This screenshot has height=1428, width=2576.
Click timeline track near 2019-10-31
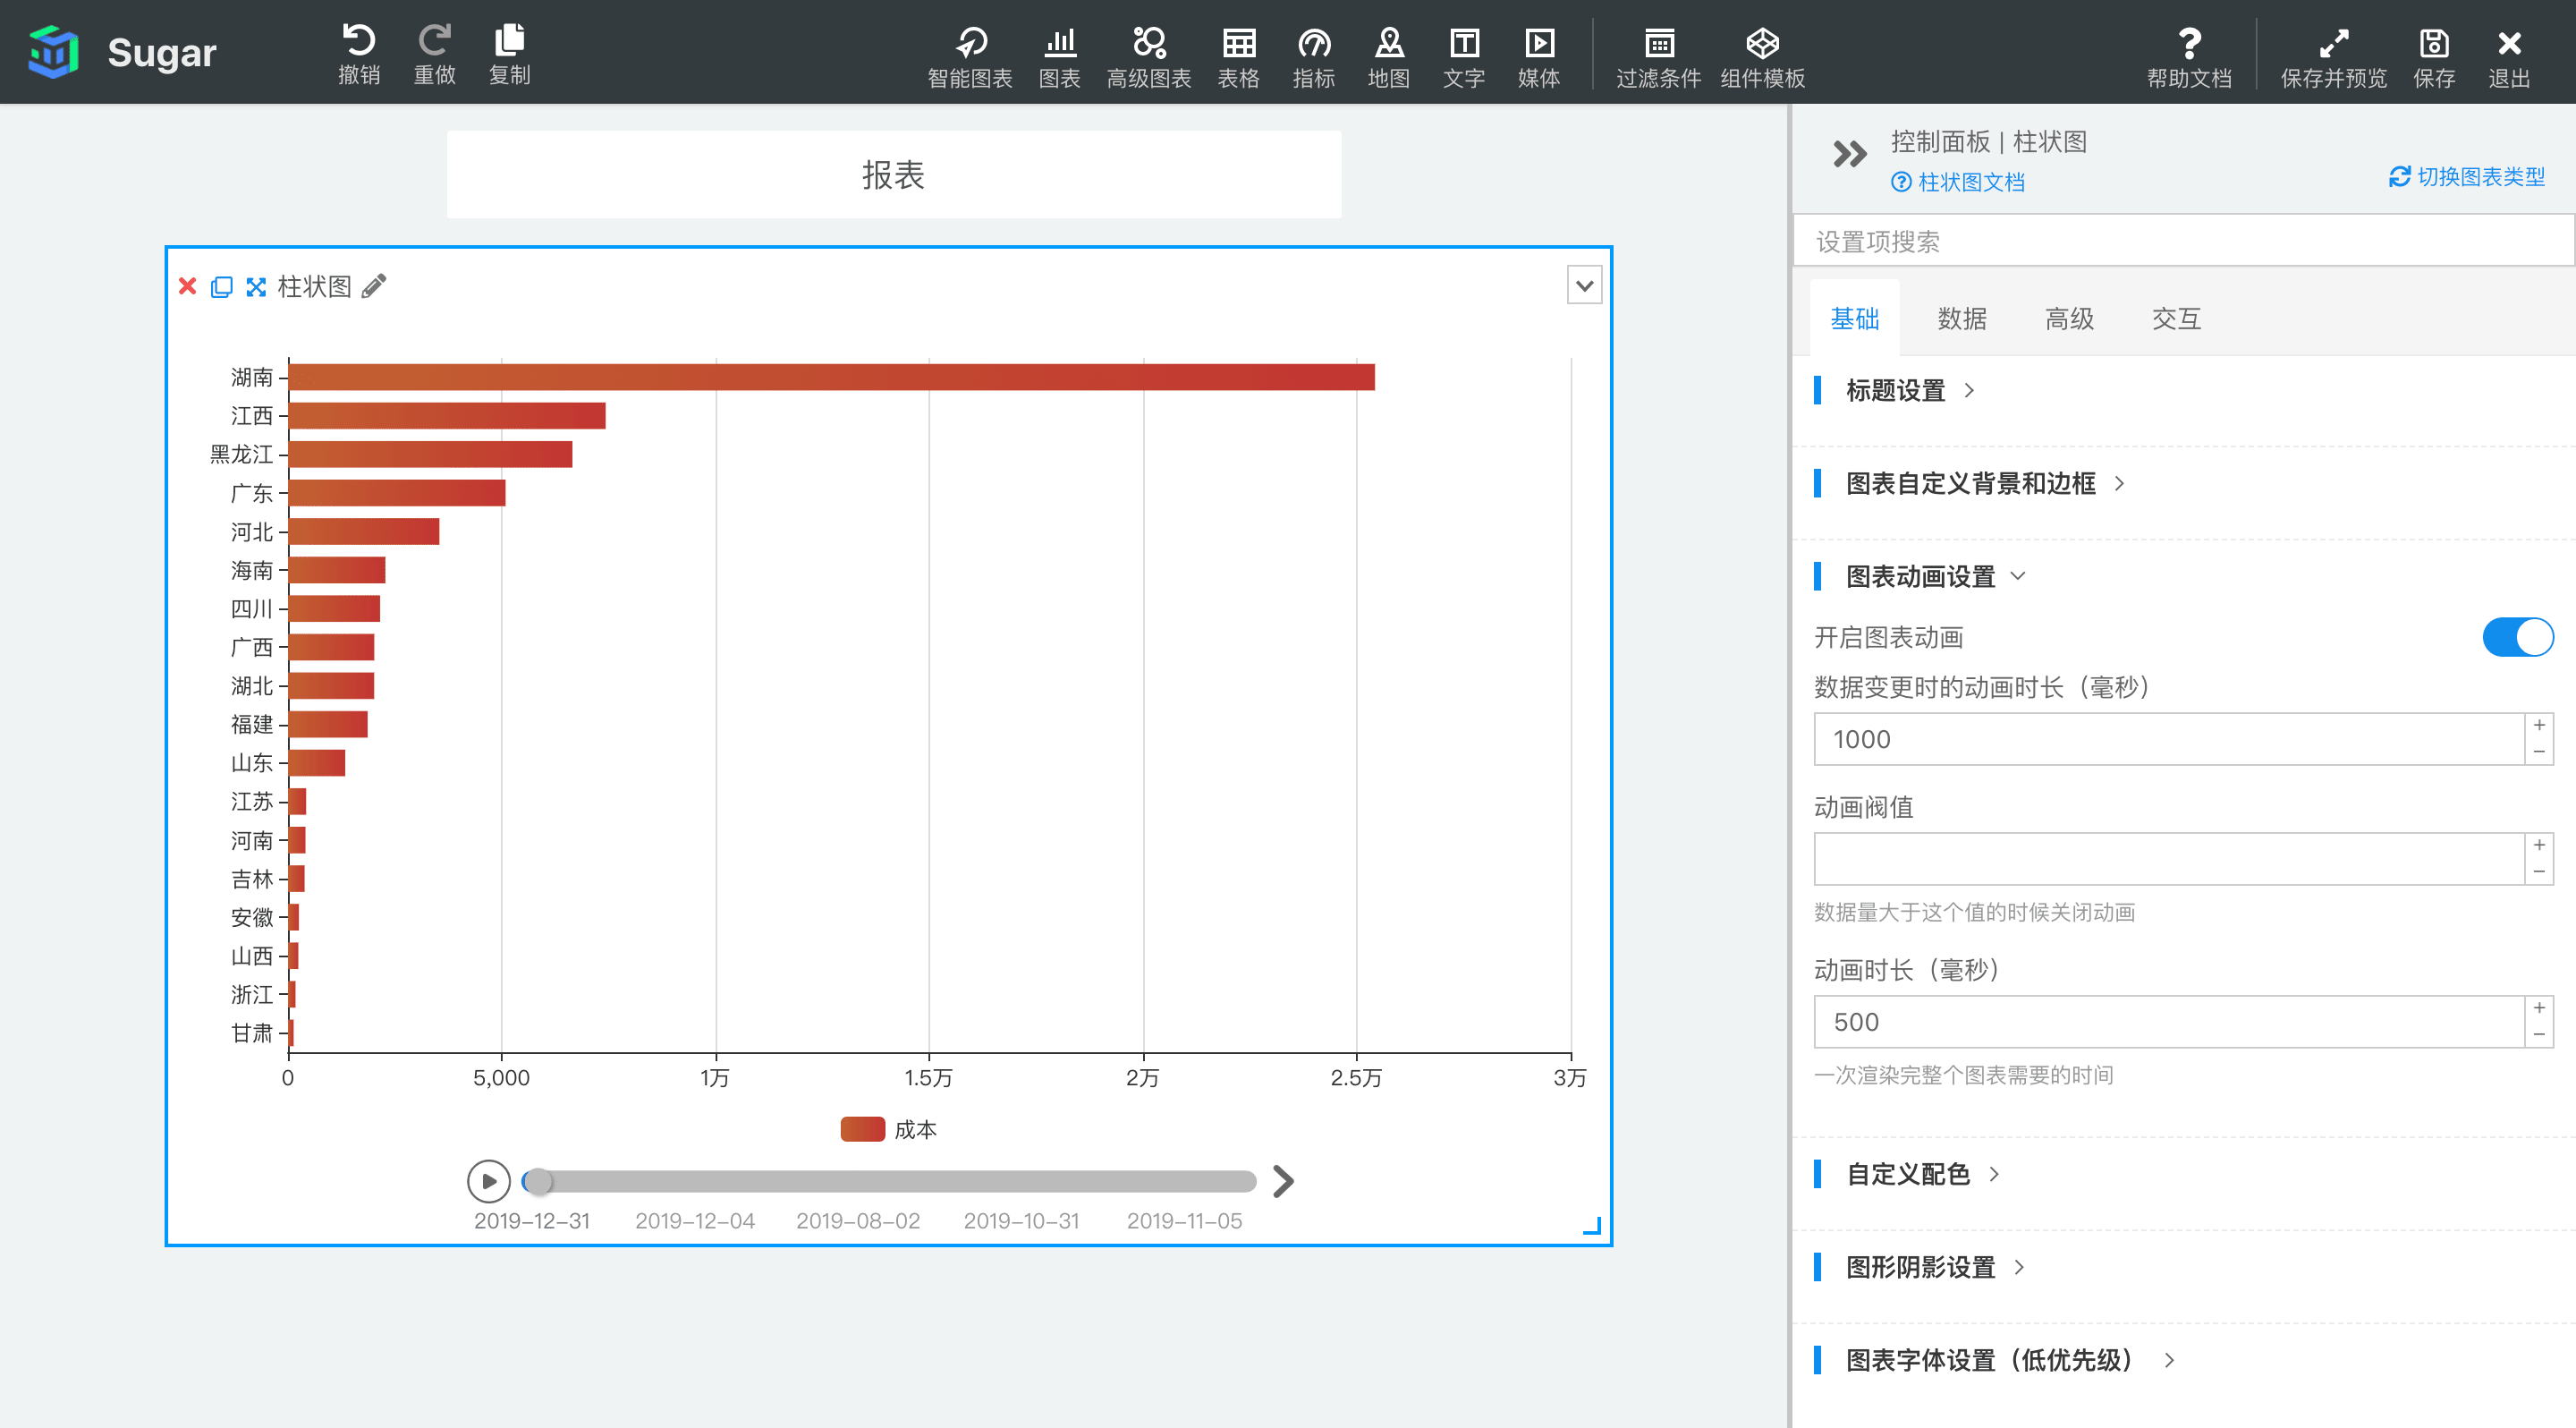(1021, 1181)
